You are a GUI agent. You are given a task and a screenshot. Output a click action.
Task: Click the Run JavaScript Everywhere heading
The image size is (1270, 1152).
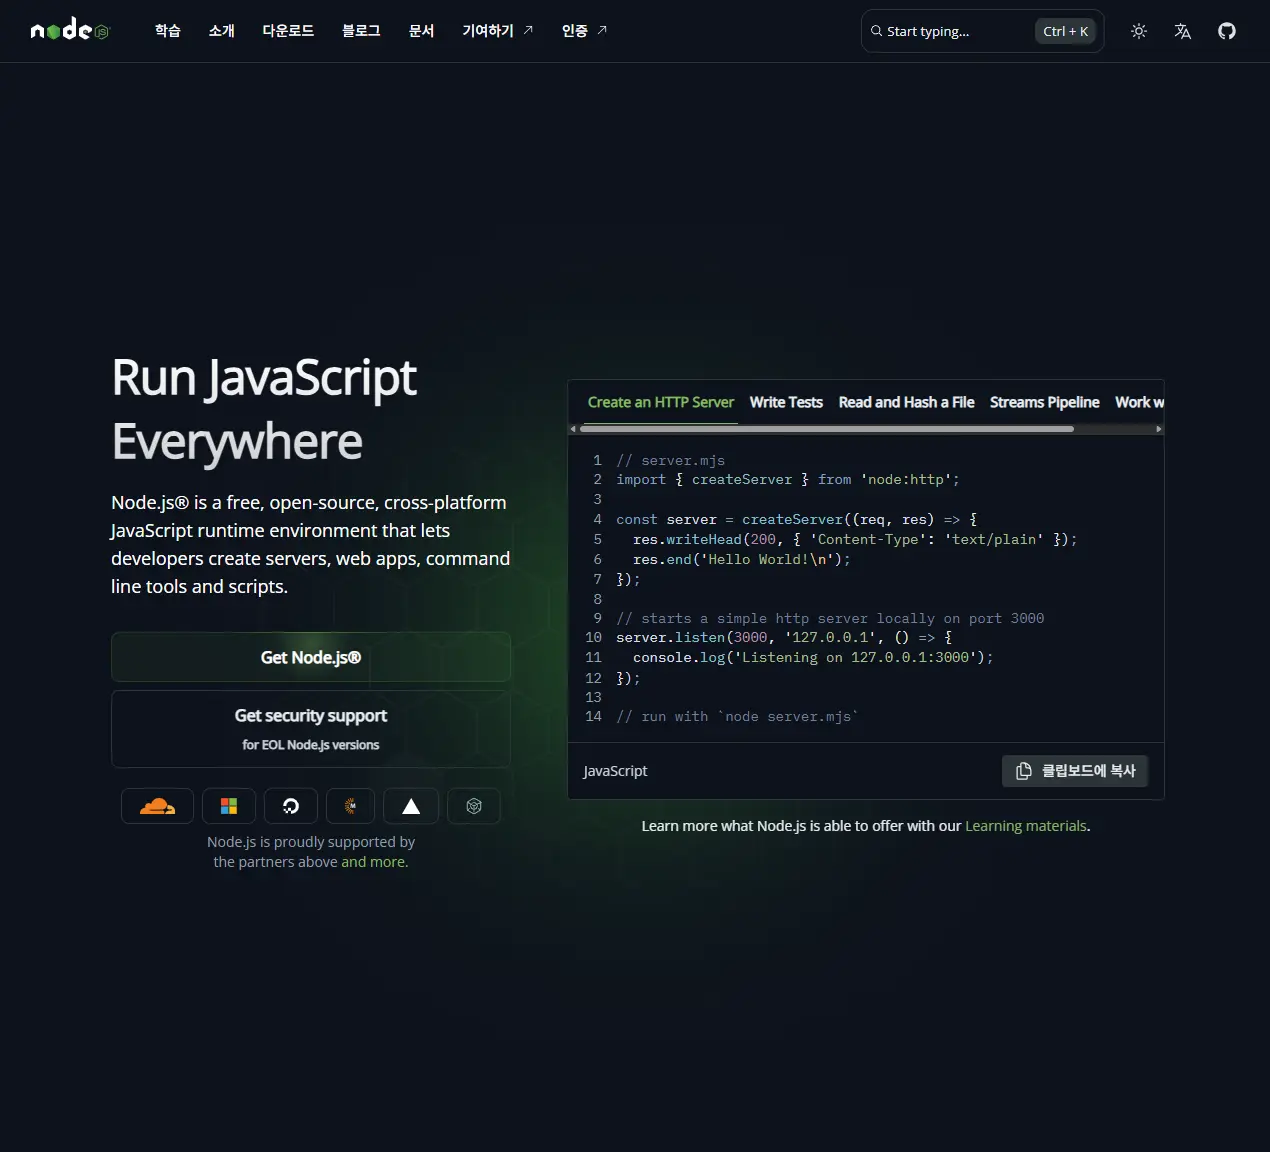264,409
